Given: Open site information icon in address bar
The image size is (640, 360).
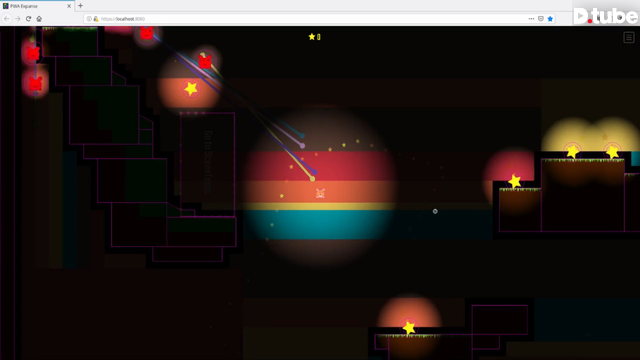Looking at the screenshot, I should pos(89,19).
